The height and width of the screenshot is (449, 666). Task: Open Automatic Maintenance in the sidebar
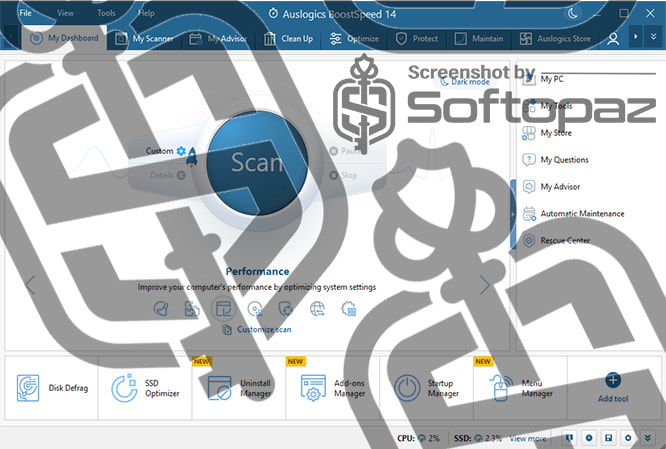(x=582, y=214)
